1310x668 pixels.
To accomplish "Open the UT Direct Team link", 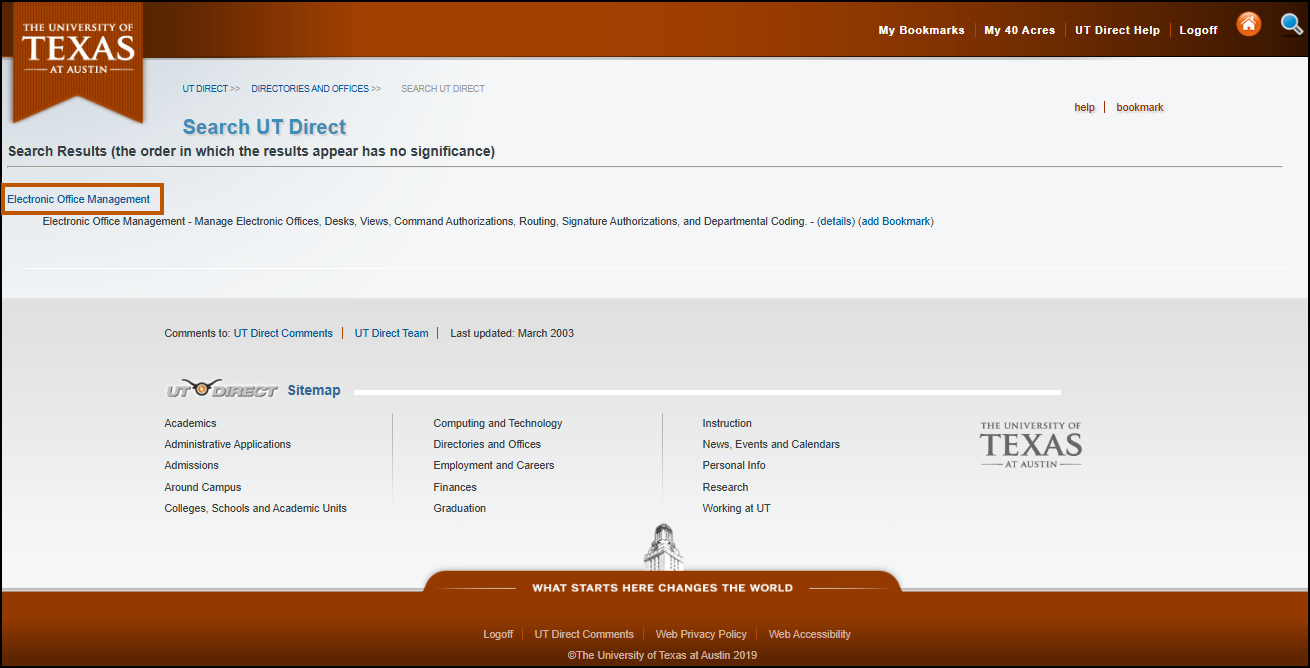I will click(x=391, y=333).
